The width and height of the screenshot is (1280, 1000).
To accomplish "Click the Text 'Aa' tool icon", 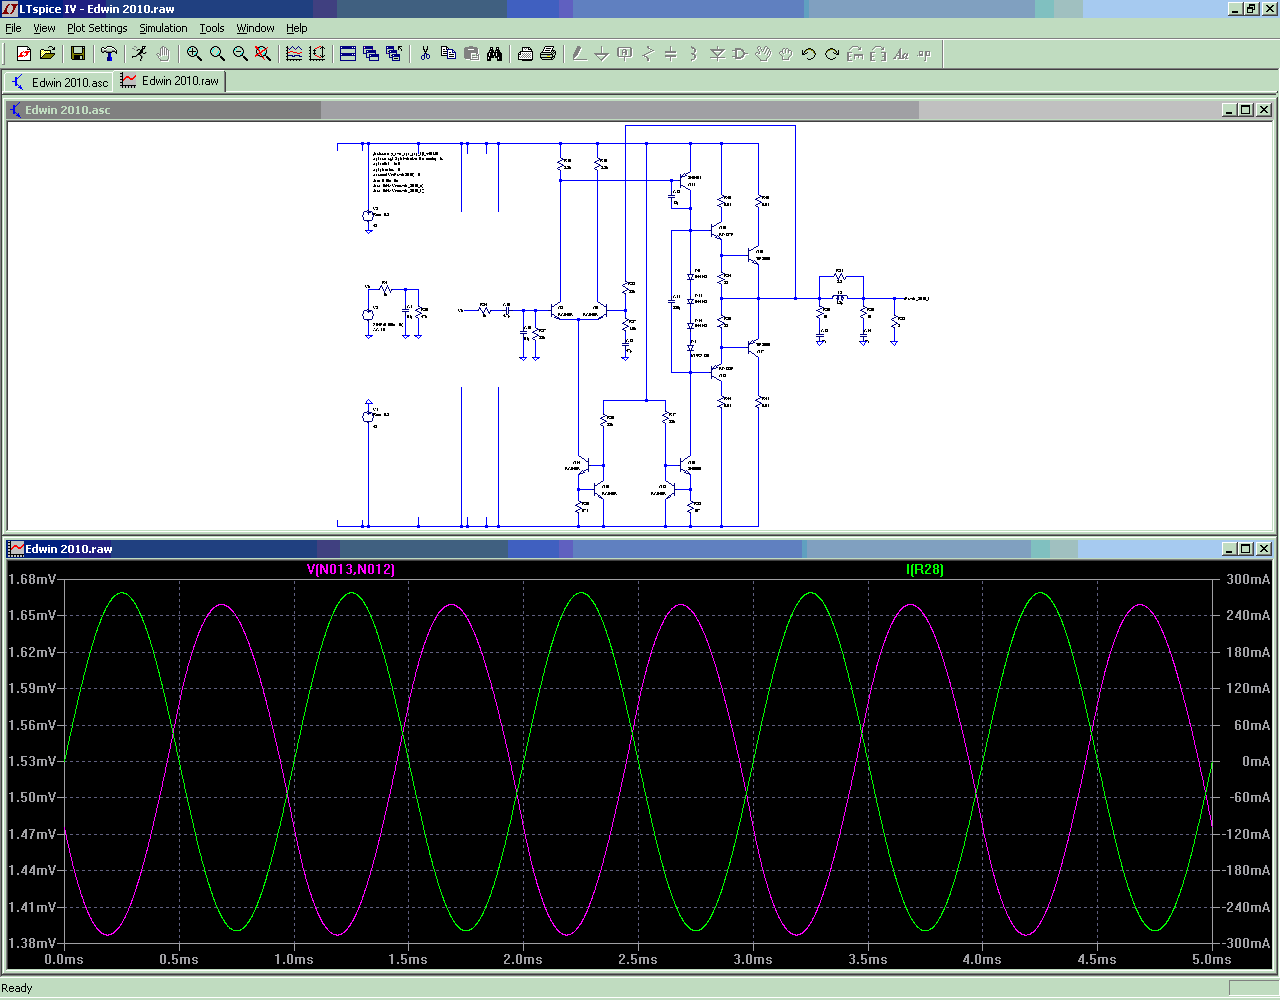I will tap(901, 54).
